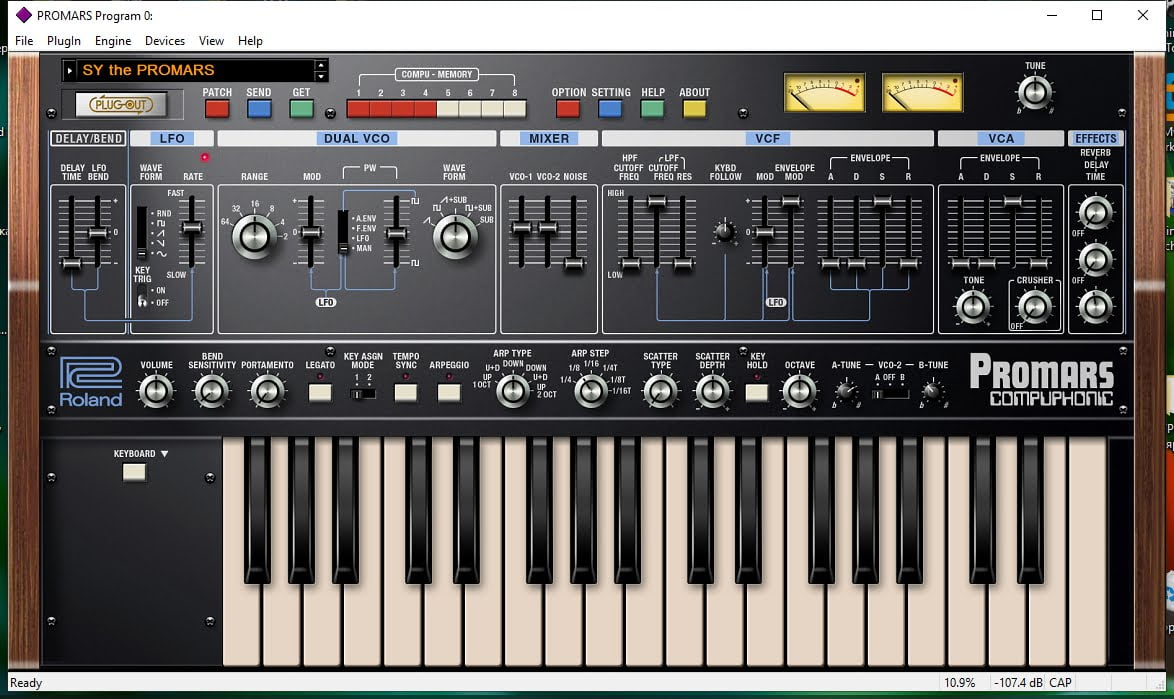Toggle the ARPEGGIO button

[x=449, y=392]
